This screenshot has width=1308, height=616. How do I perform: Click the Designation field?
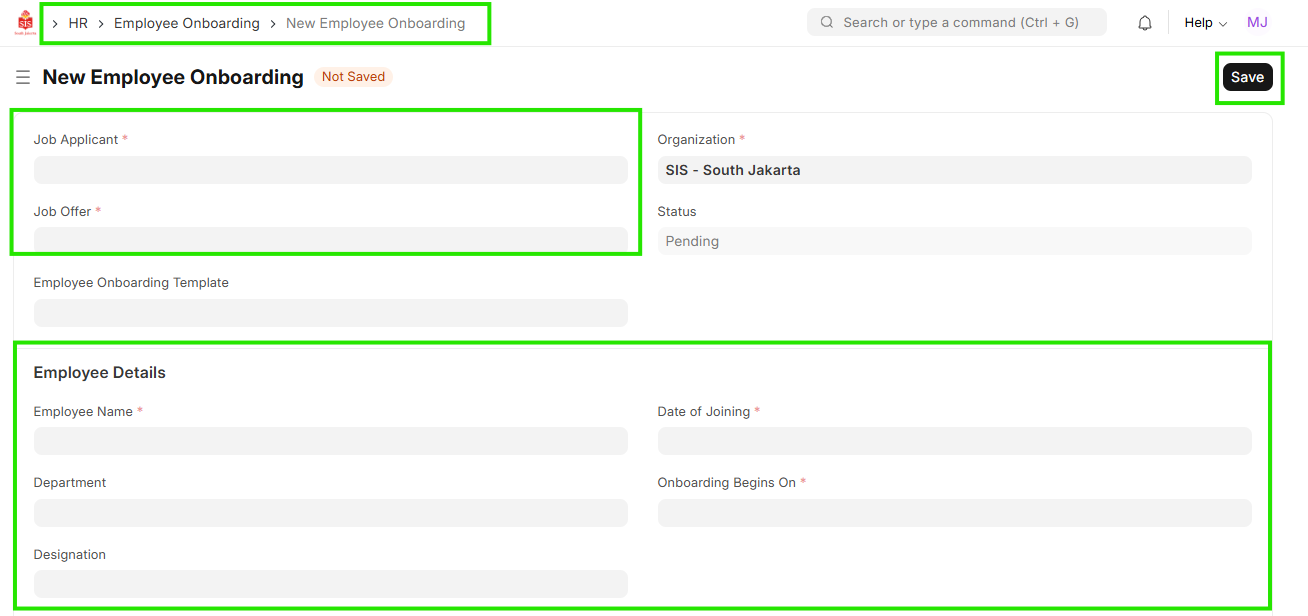pyautogui.click(x=330, y=584)
